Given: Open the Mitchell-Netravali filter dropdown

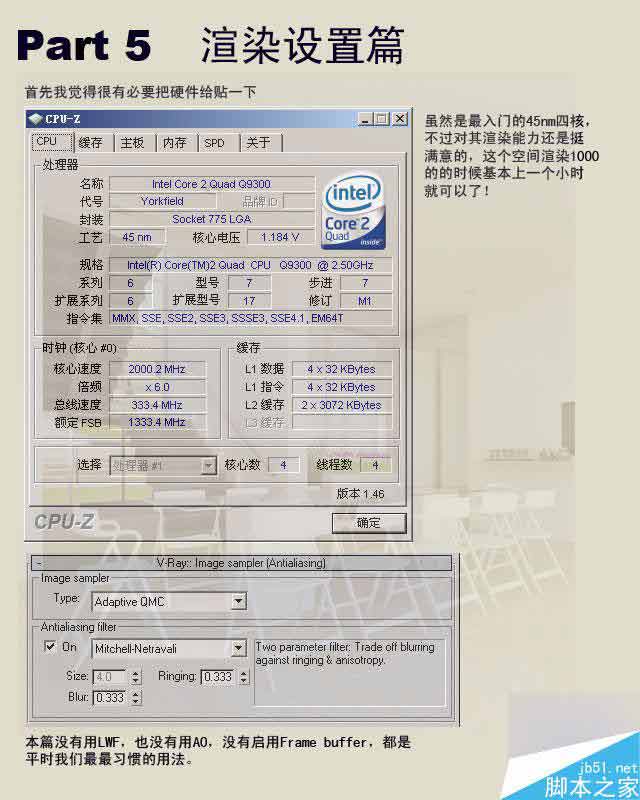Looking at the screenshot, I should (x=238, y=648).
